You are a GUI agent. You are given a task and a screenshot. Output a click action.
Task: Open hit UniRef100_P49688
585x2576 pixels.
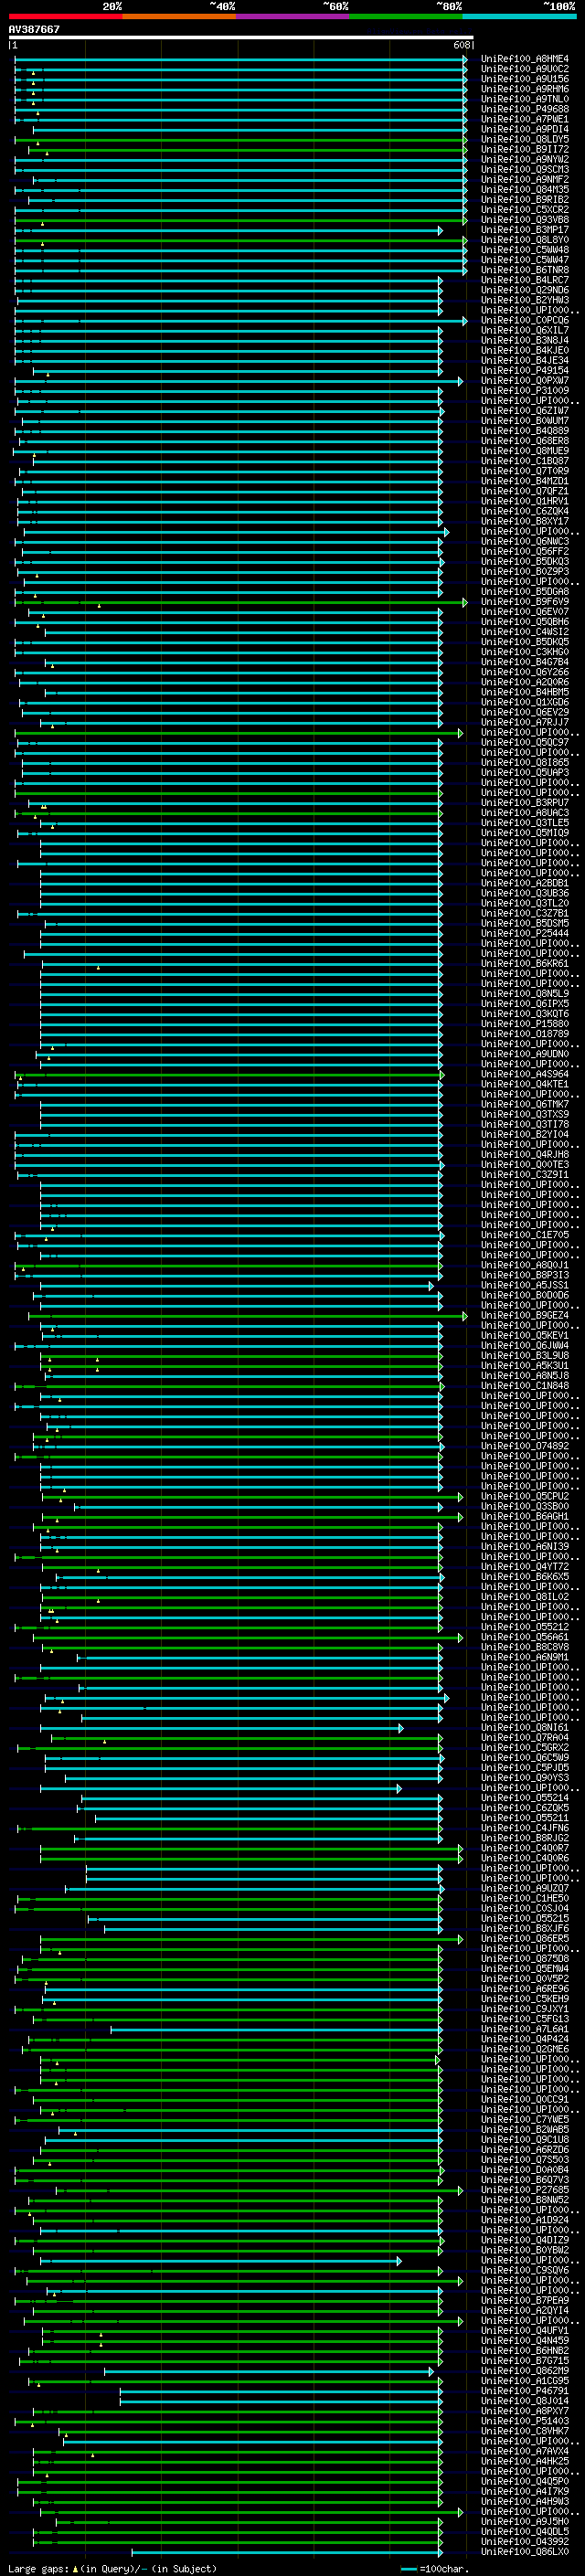point(525,109)
